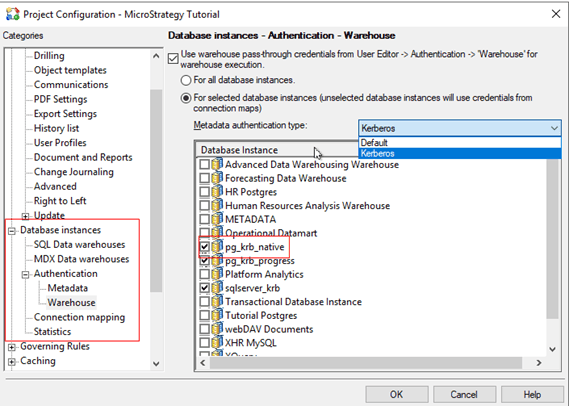Open the Metadata authentication tree item

coord(67,288)
